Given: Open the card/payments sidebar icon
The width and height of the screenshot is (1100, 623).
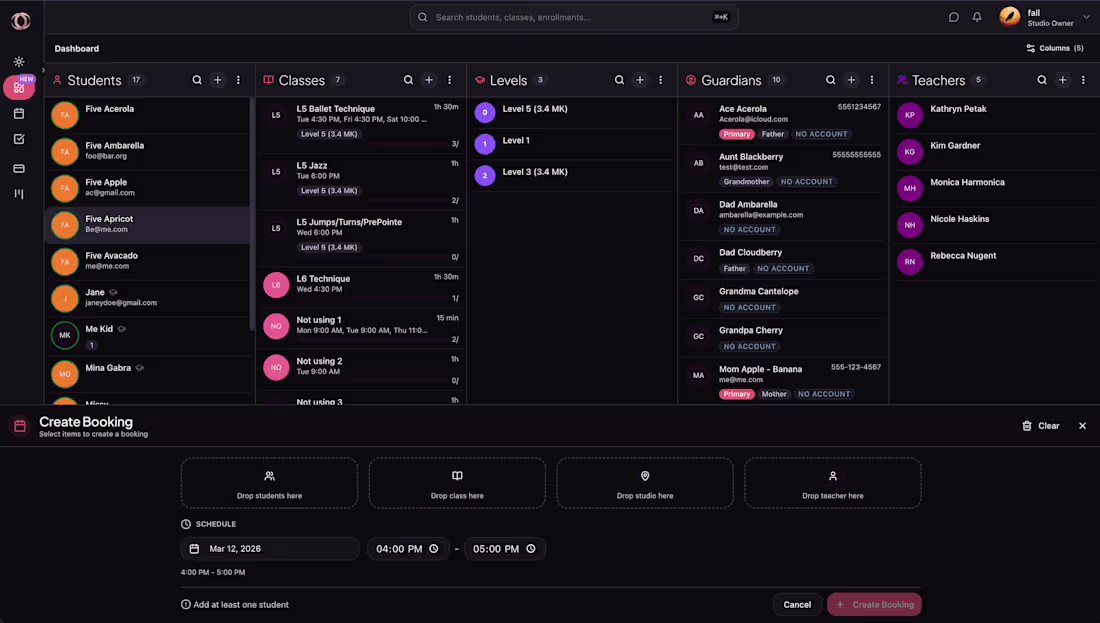Looking at the screenshot, I should tap(19, 168).
